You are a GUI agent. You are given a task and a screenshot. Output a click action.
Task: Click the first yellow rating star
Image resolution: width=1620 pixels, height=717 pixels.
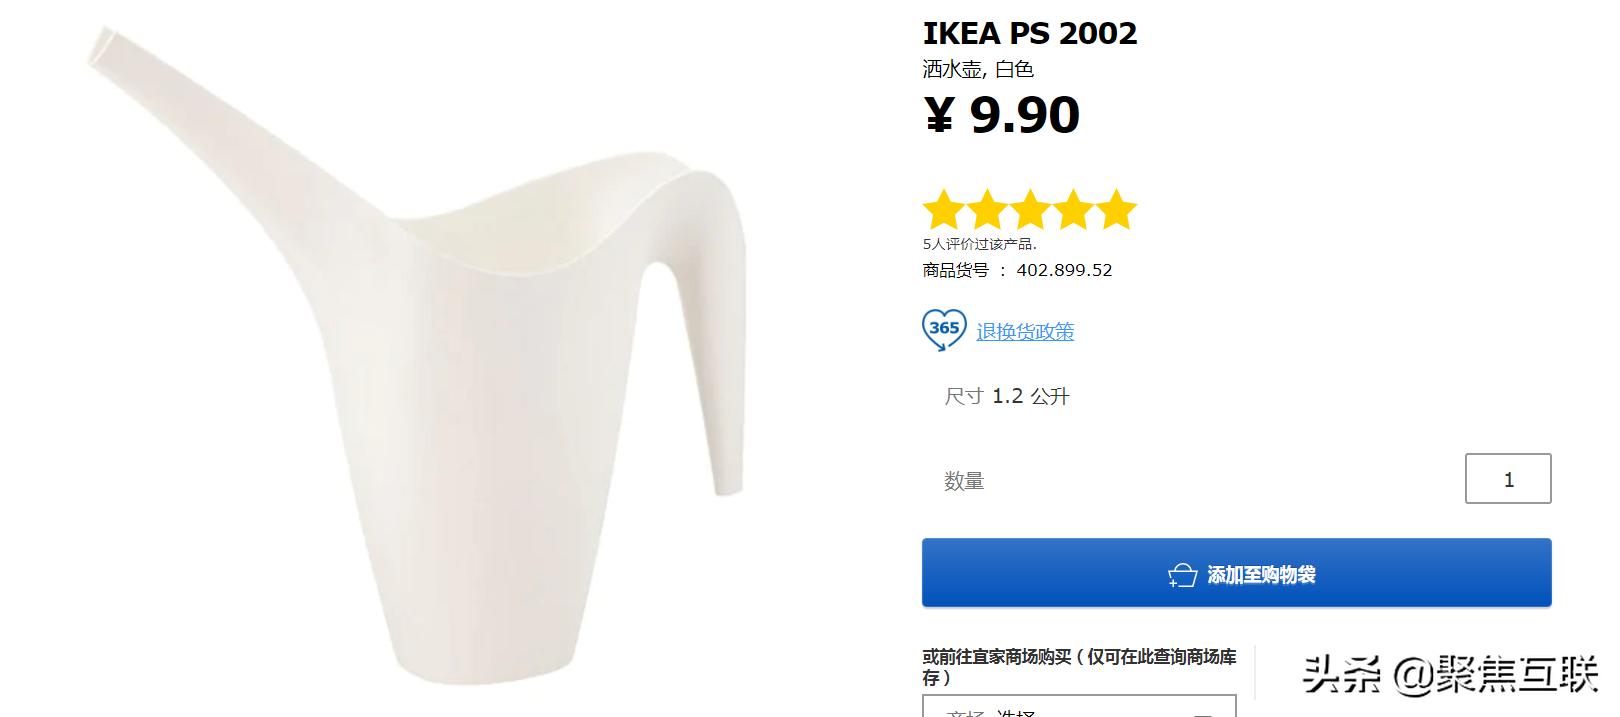942,211
